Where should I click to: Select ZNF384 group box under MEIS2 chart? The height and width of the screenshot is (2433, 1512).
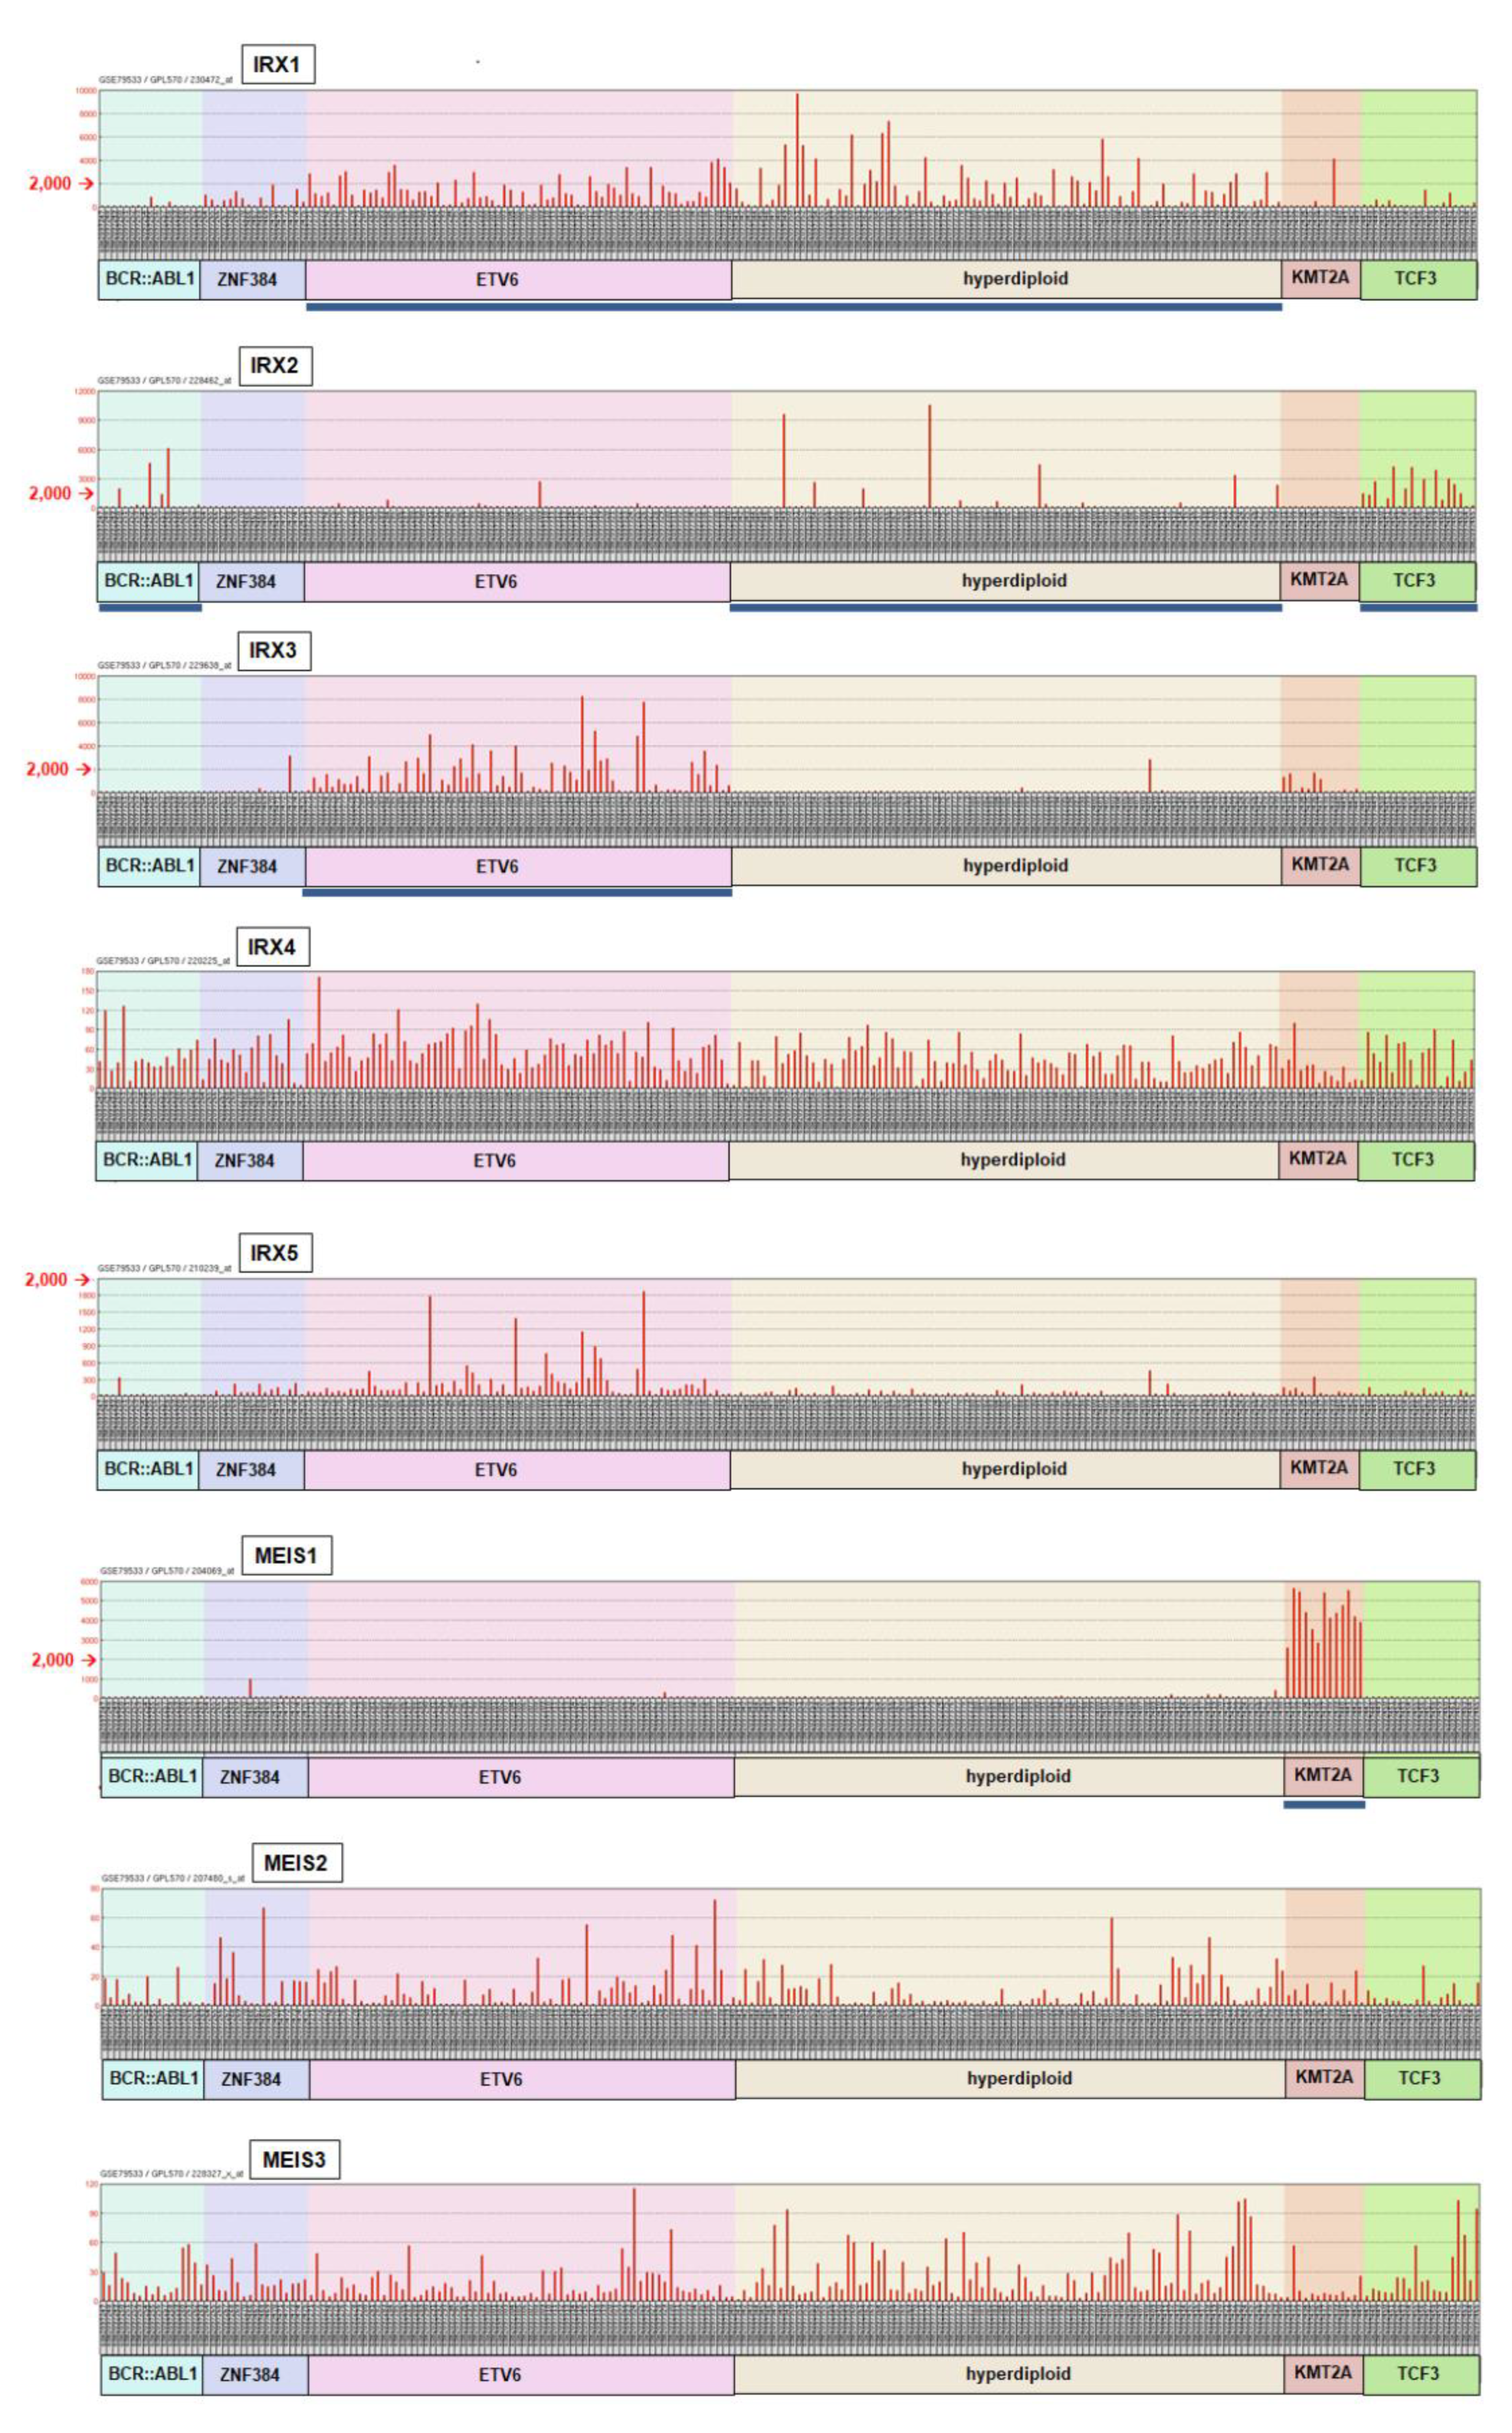pos(256,2078)
